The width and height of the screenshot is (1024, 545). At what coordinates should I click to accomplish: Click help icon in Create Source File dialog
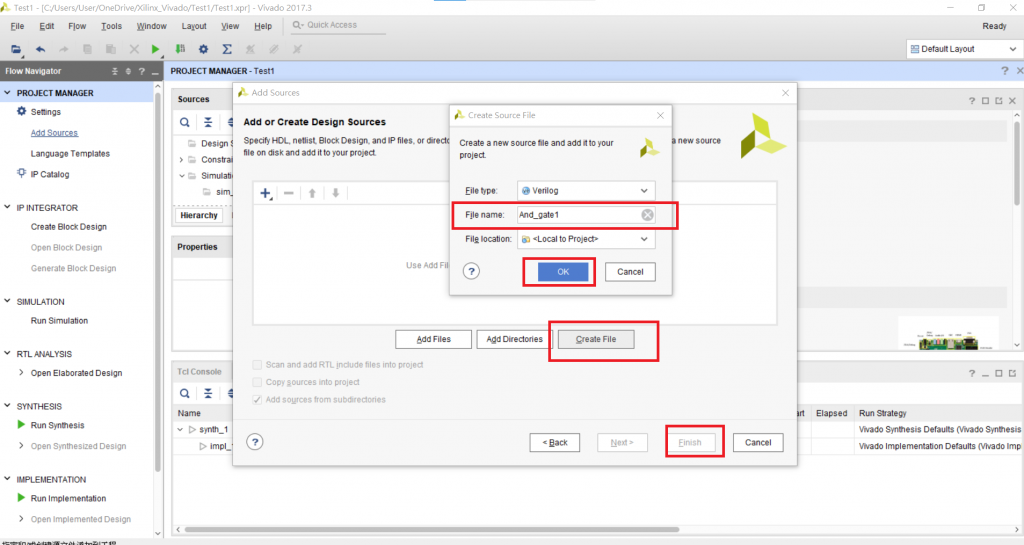tap(471, 272)
